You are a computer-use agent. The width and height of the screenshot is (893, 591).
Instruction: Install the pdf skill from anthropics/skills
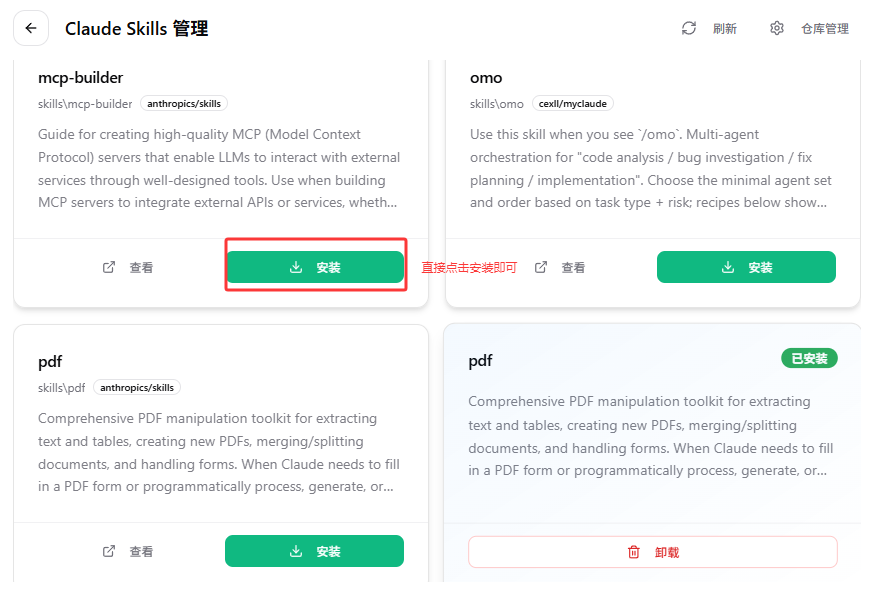[315, 551]
